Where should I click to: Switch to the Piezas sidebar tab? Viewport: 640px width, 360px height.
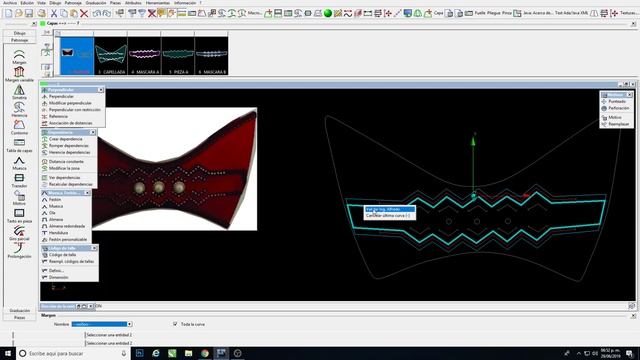pos(19,317)
